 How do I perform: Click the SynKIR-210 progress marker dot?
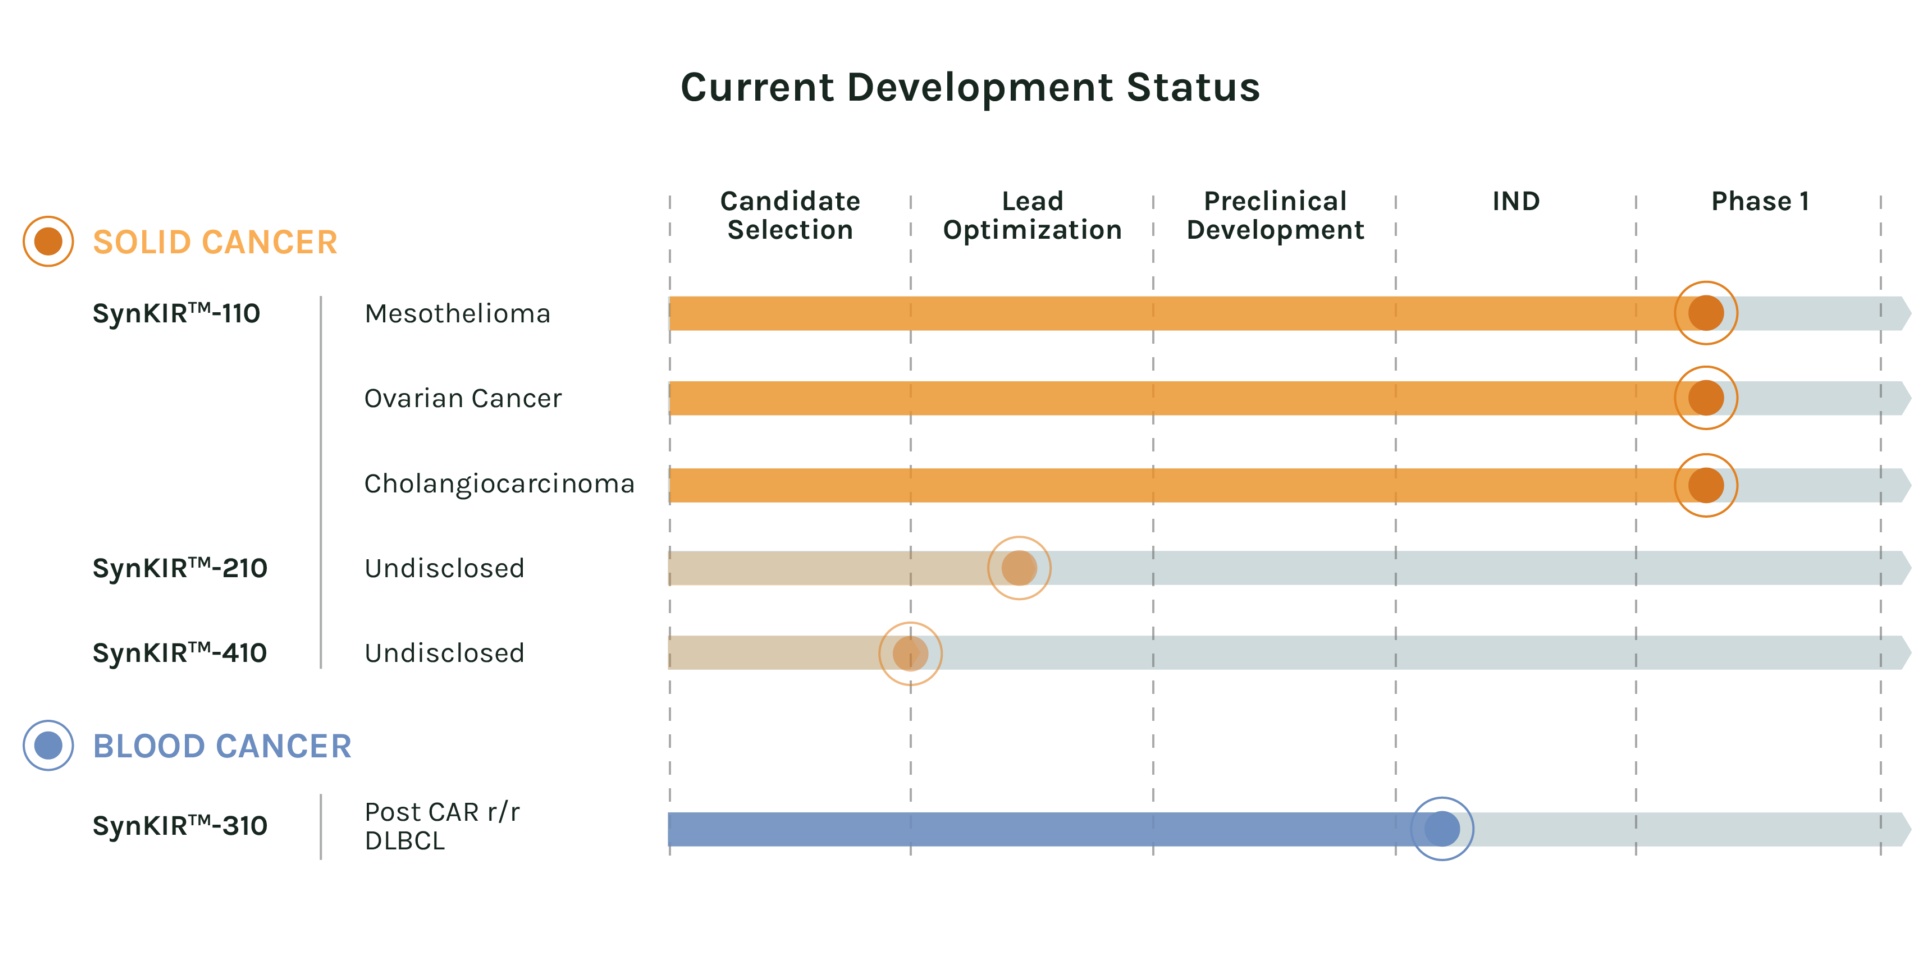[x=1018, y=568]
